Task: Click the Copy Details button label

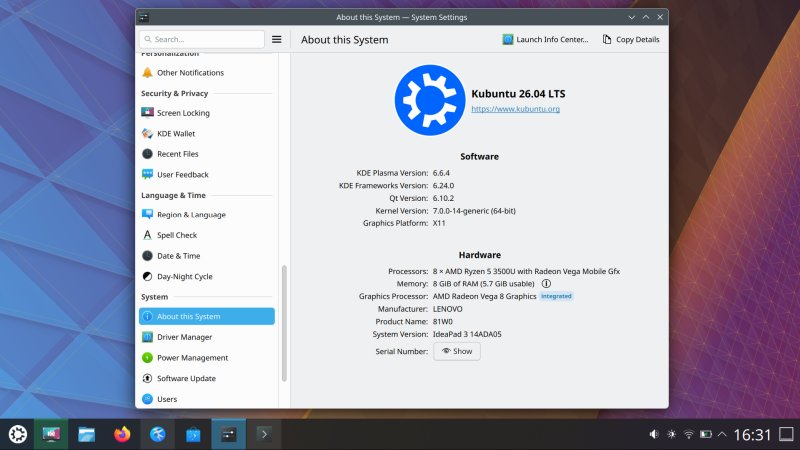Action: coord(637,39)
